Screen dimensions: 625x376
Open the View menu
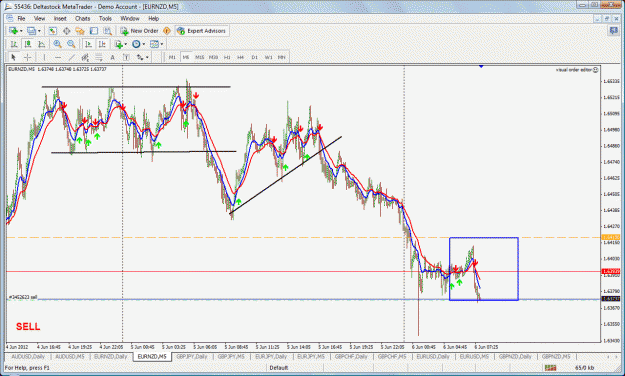[x=39, y=18]
